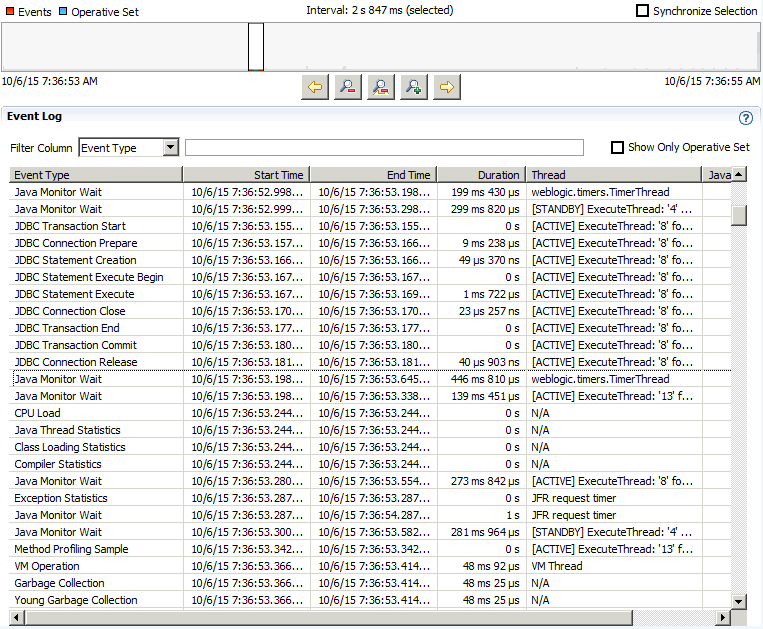Image resolution: width=763 pixels, height=629 pixels.
Task: Select the JDBC Connection Close row
Action: pos(370,311)
